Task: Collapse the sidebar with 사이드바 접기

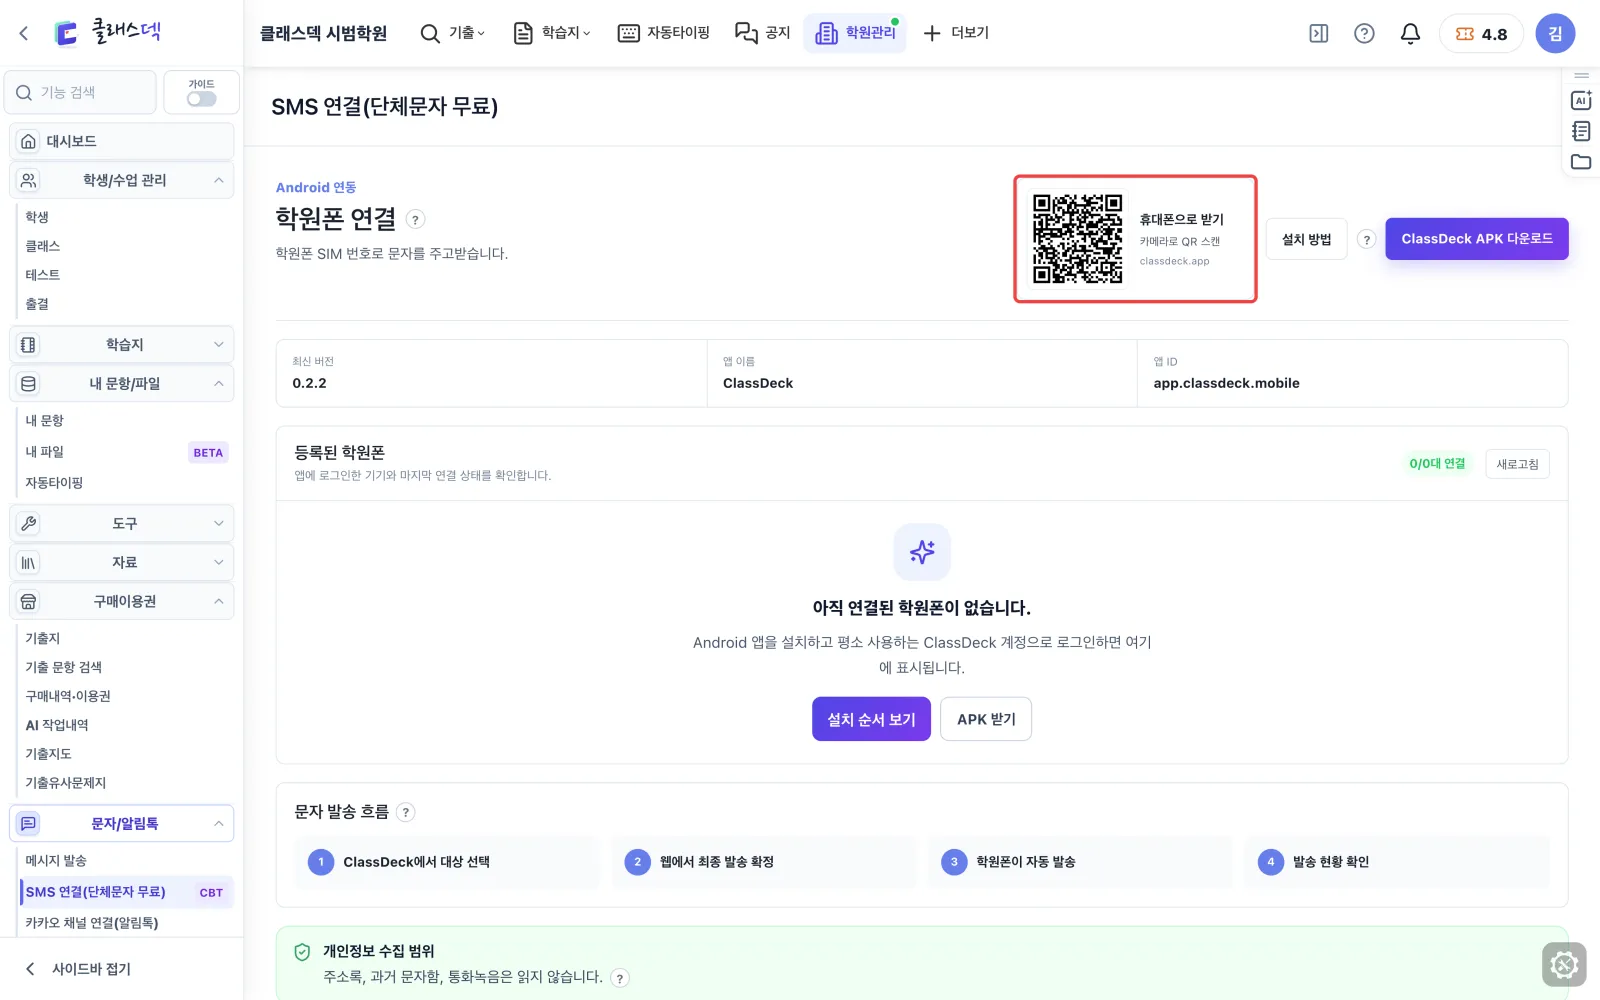Action: (78, 968)
